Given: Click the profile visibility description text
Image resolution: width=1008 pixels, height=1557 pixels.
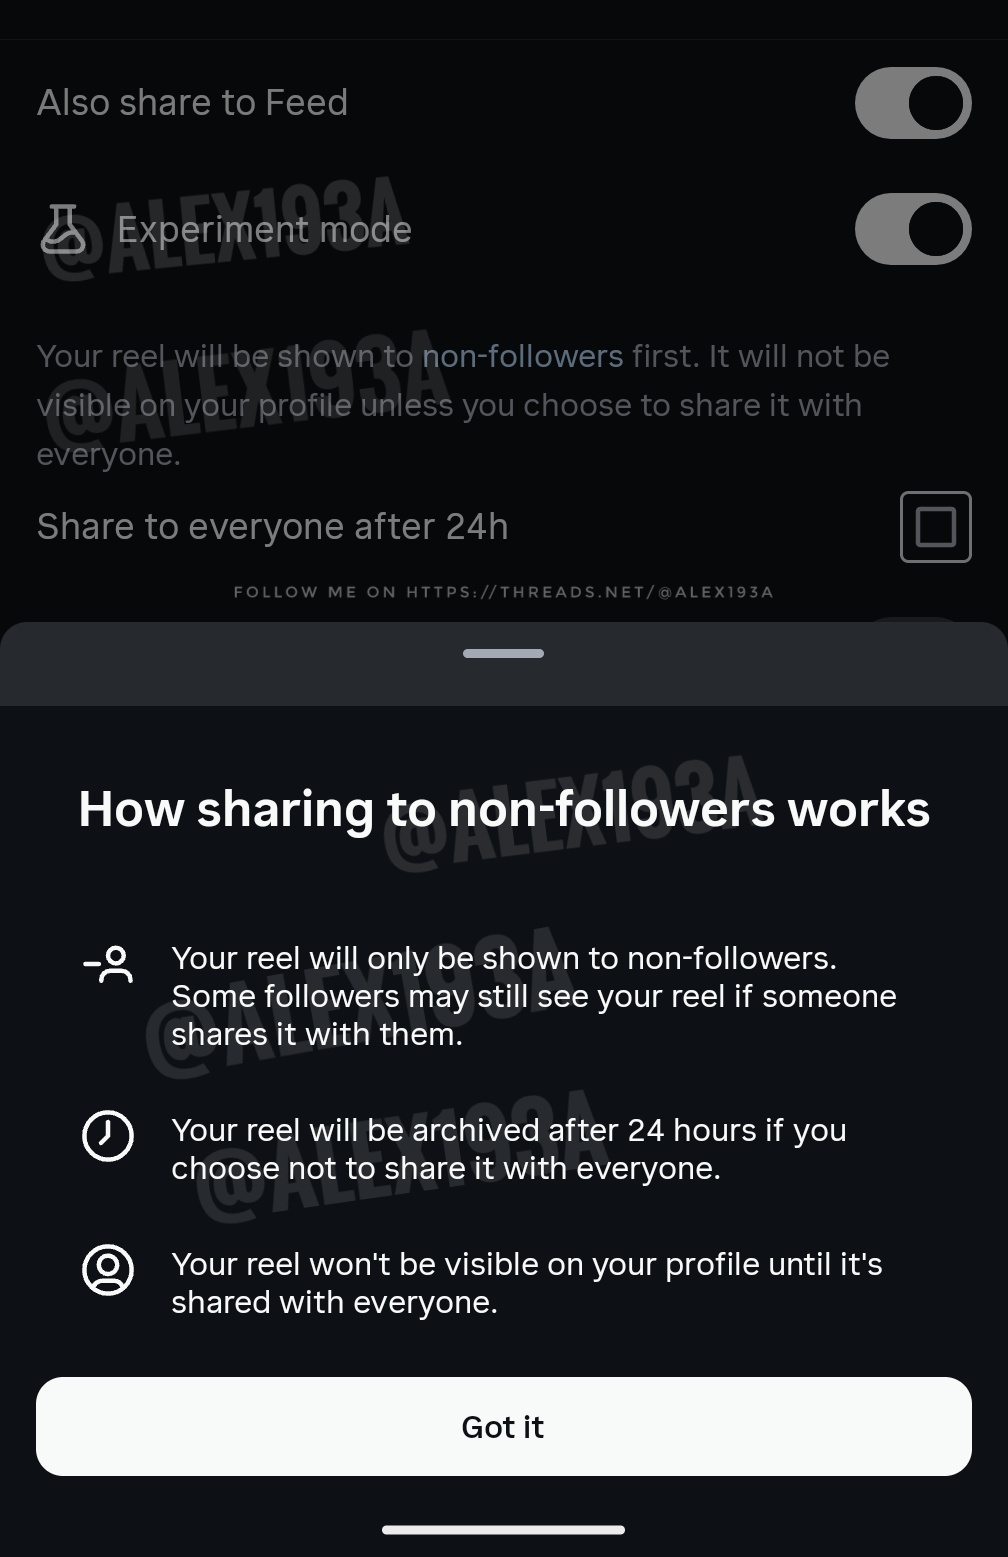Looking at the screenshot, I should coord(527,1282).
